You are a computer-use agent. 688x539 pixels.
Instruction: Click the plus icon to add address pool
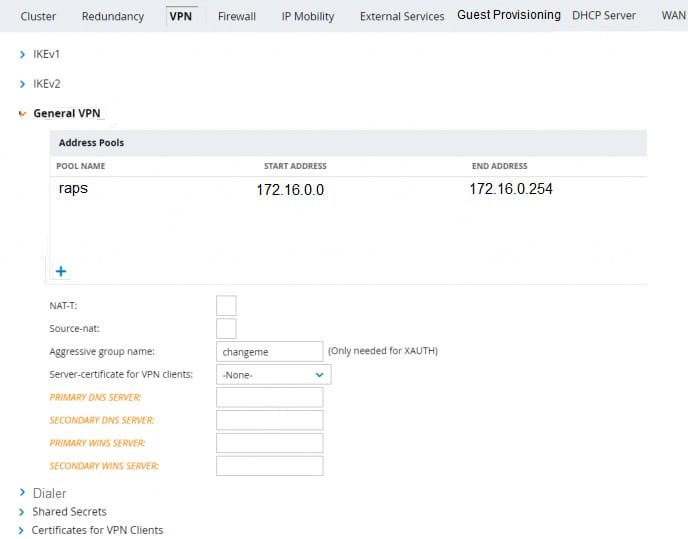point(61,271)
